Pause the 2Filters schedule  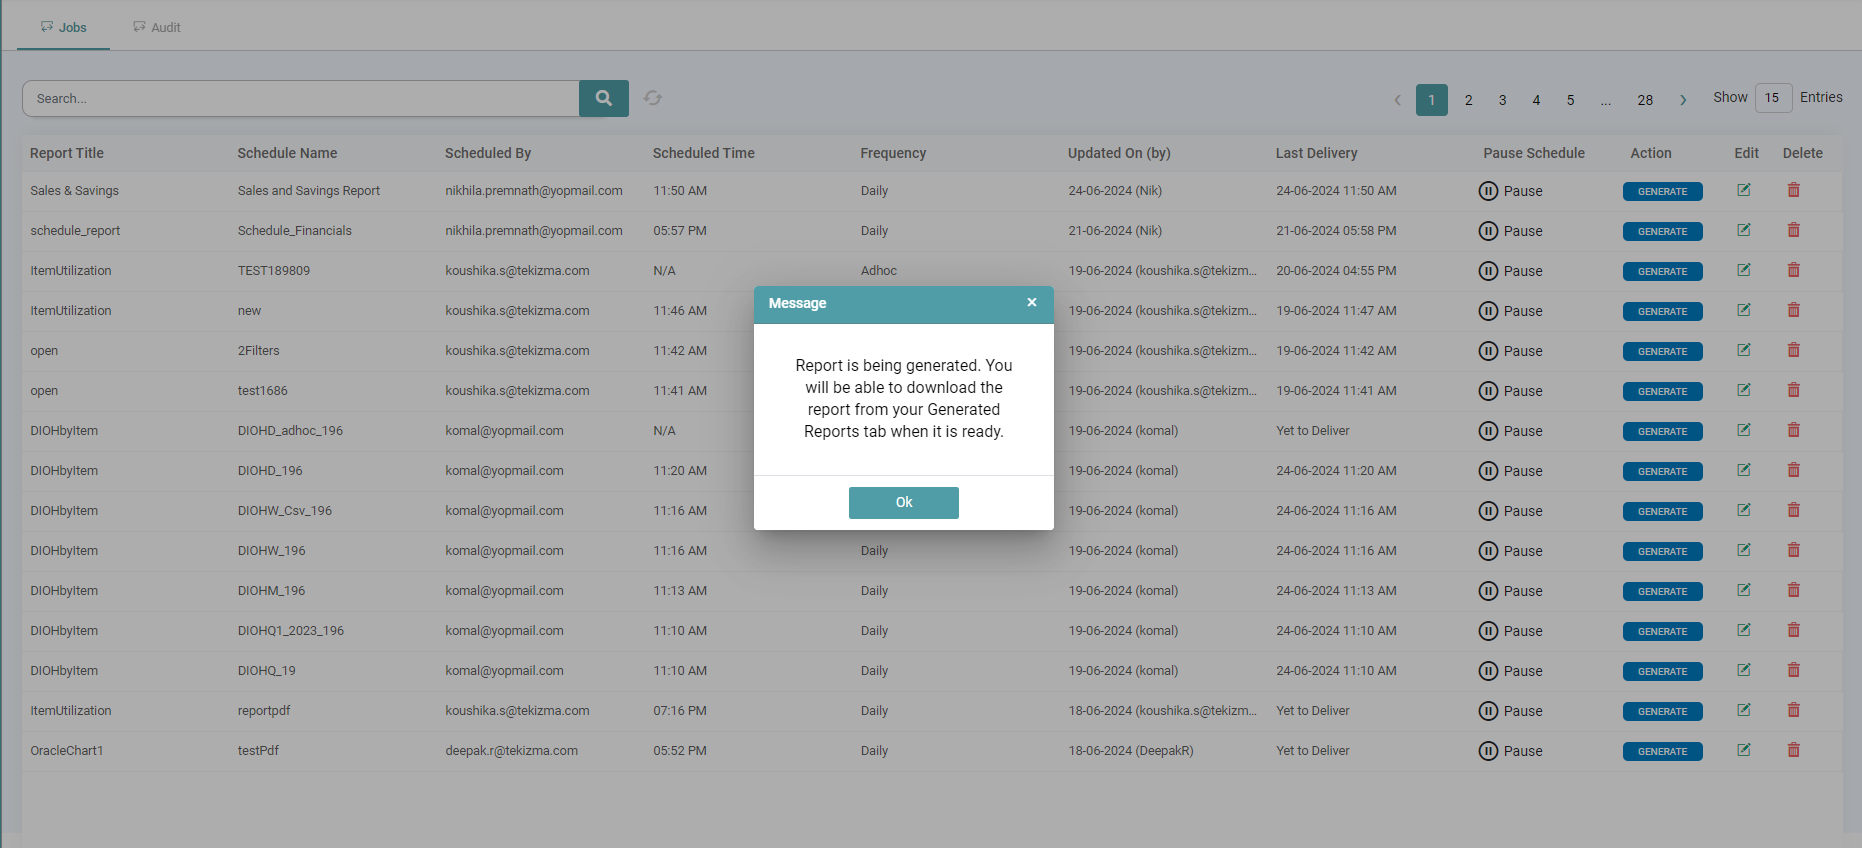(1510, 351)
